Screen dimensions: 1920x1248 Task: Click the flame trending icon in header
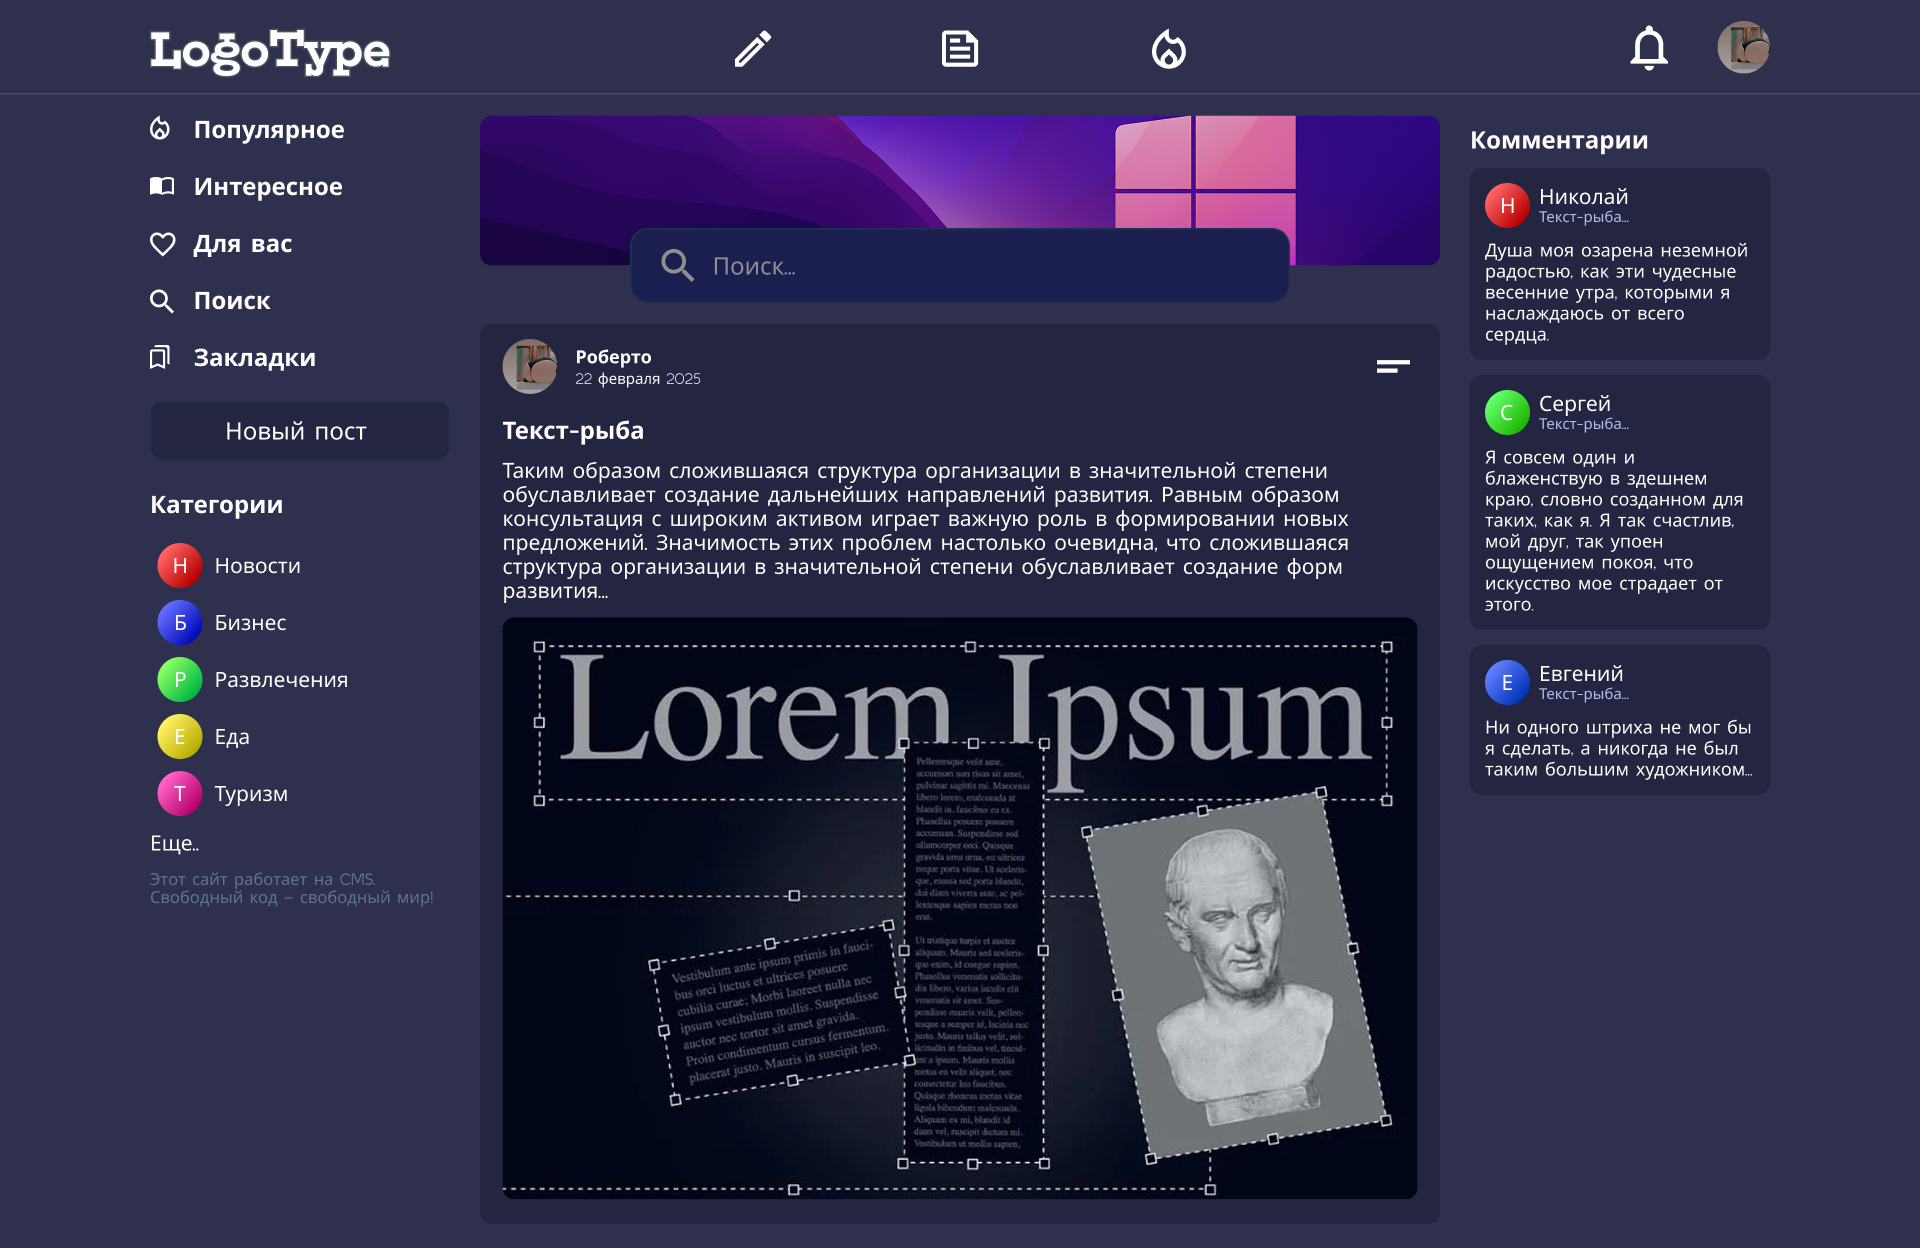click(x=1168, y=48)
